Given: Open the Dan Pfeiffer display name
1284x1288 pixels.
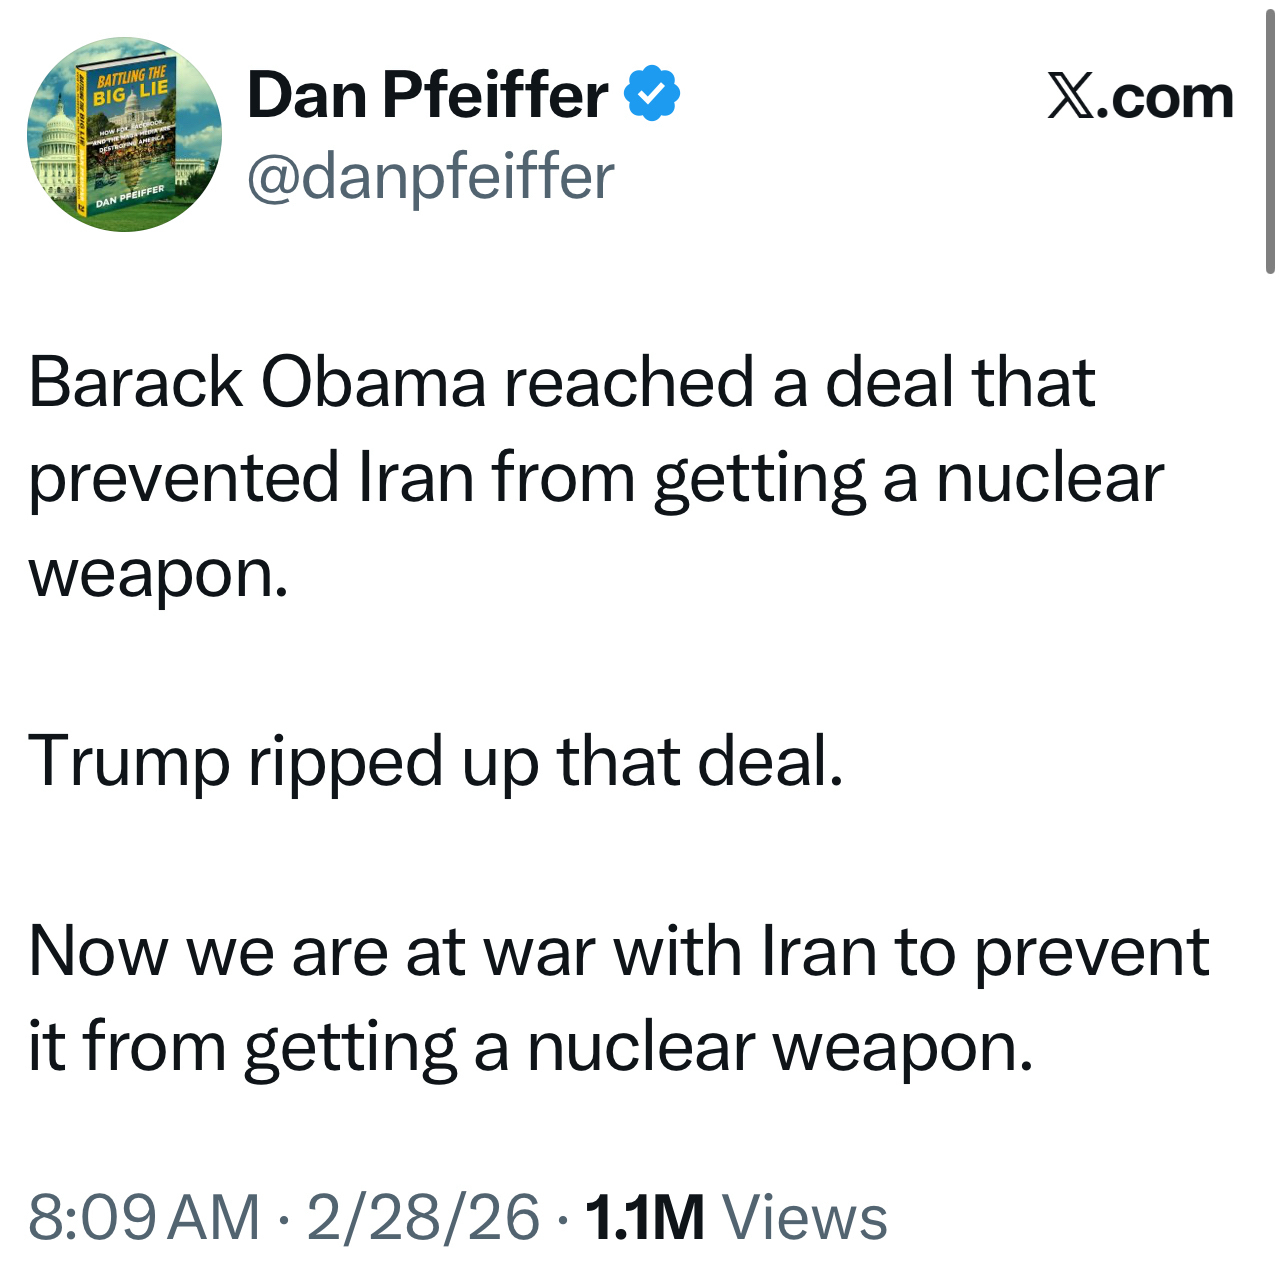Looking at the screenshot, I should (x=427, y=95).
